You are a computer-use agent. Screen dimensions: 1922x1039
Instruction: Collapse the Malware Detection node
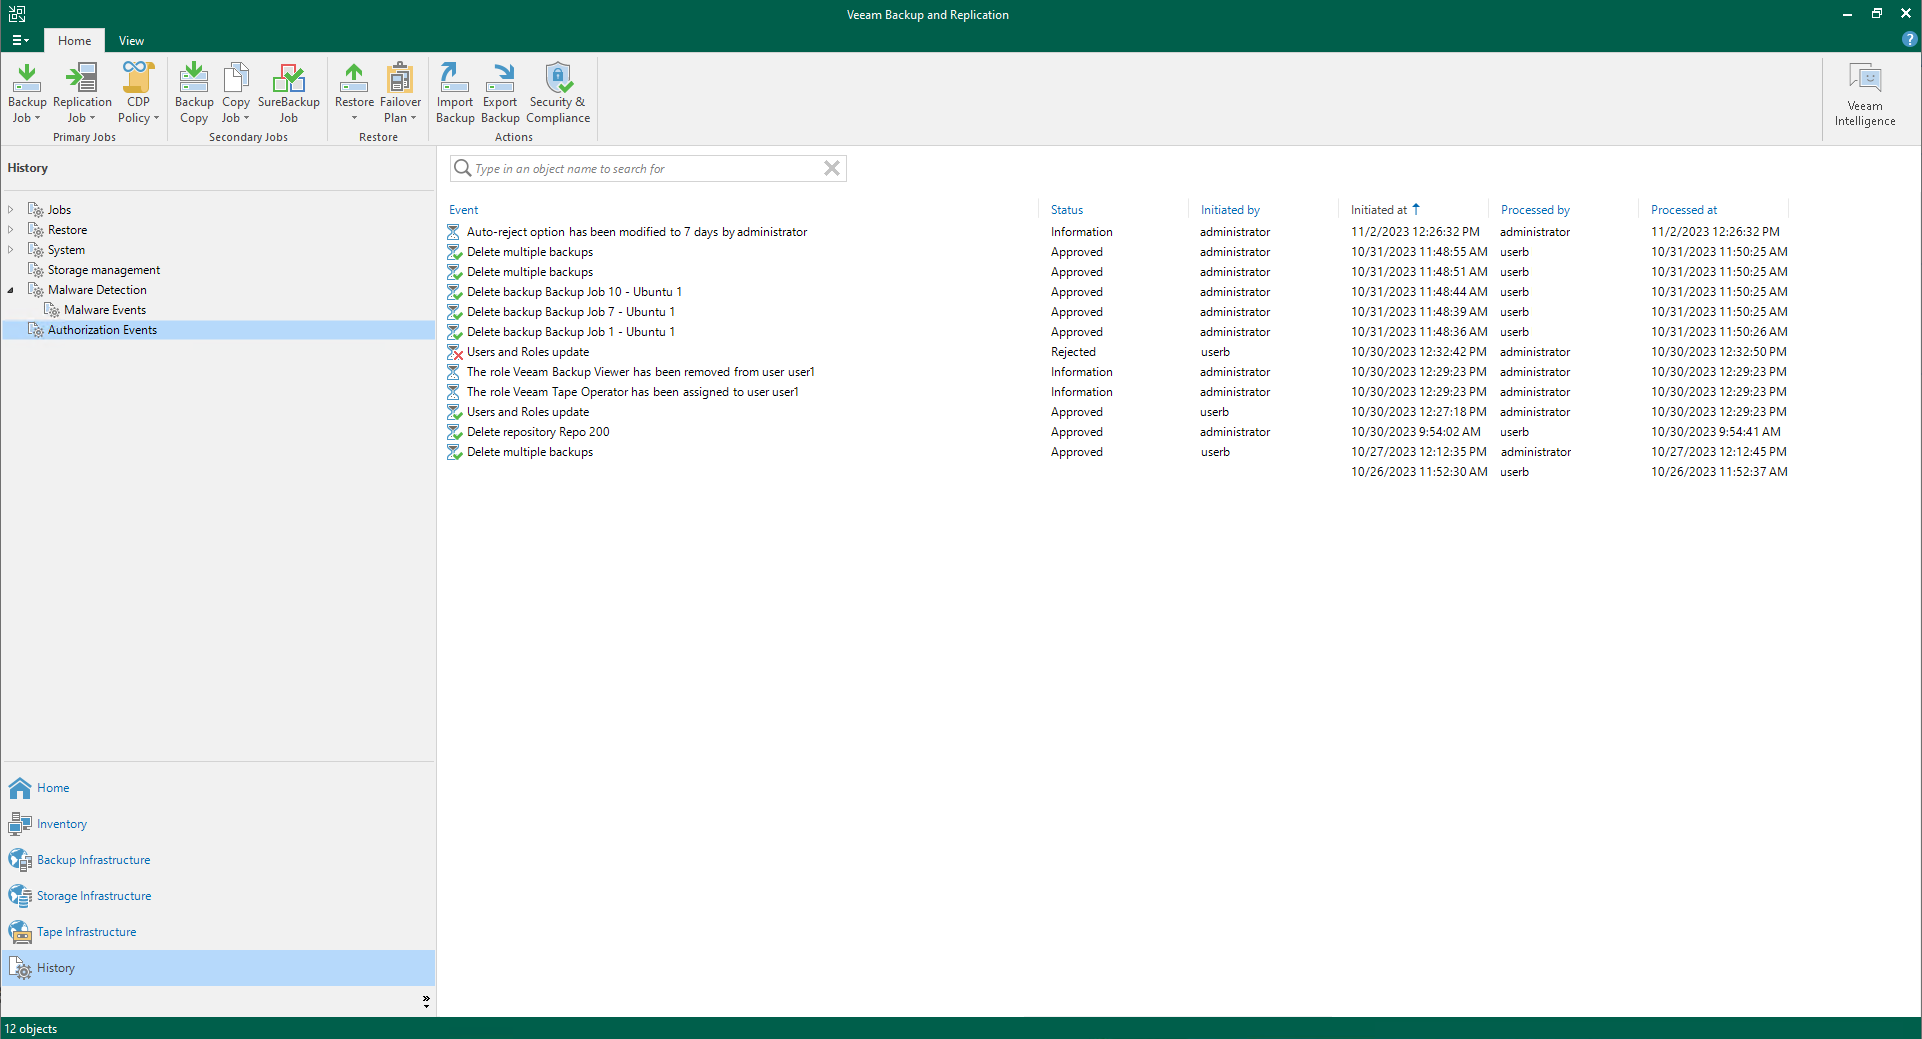[x=11, y=290]
